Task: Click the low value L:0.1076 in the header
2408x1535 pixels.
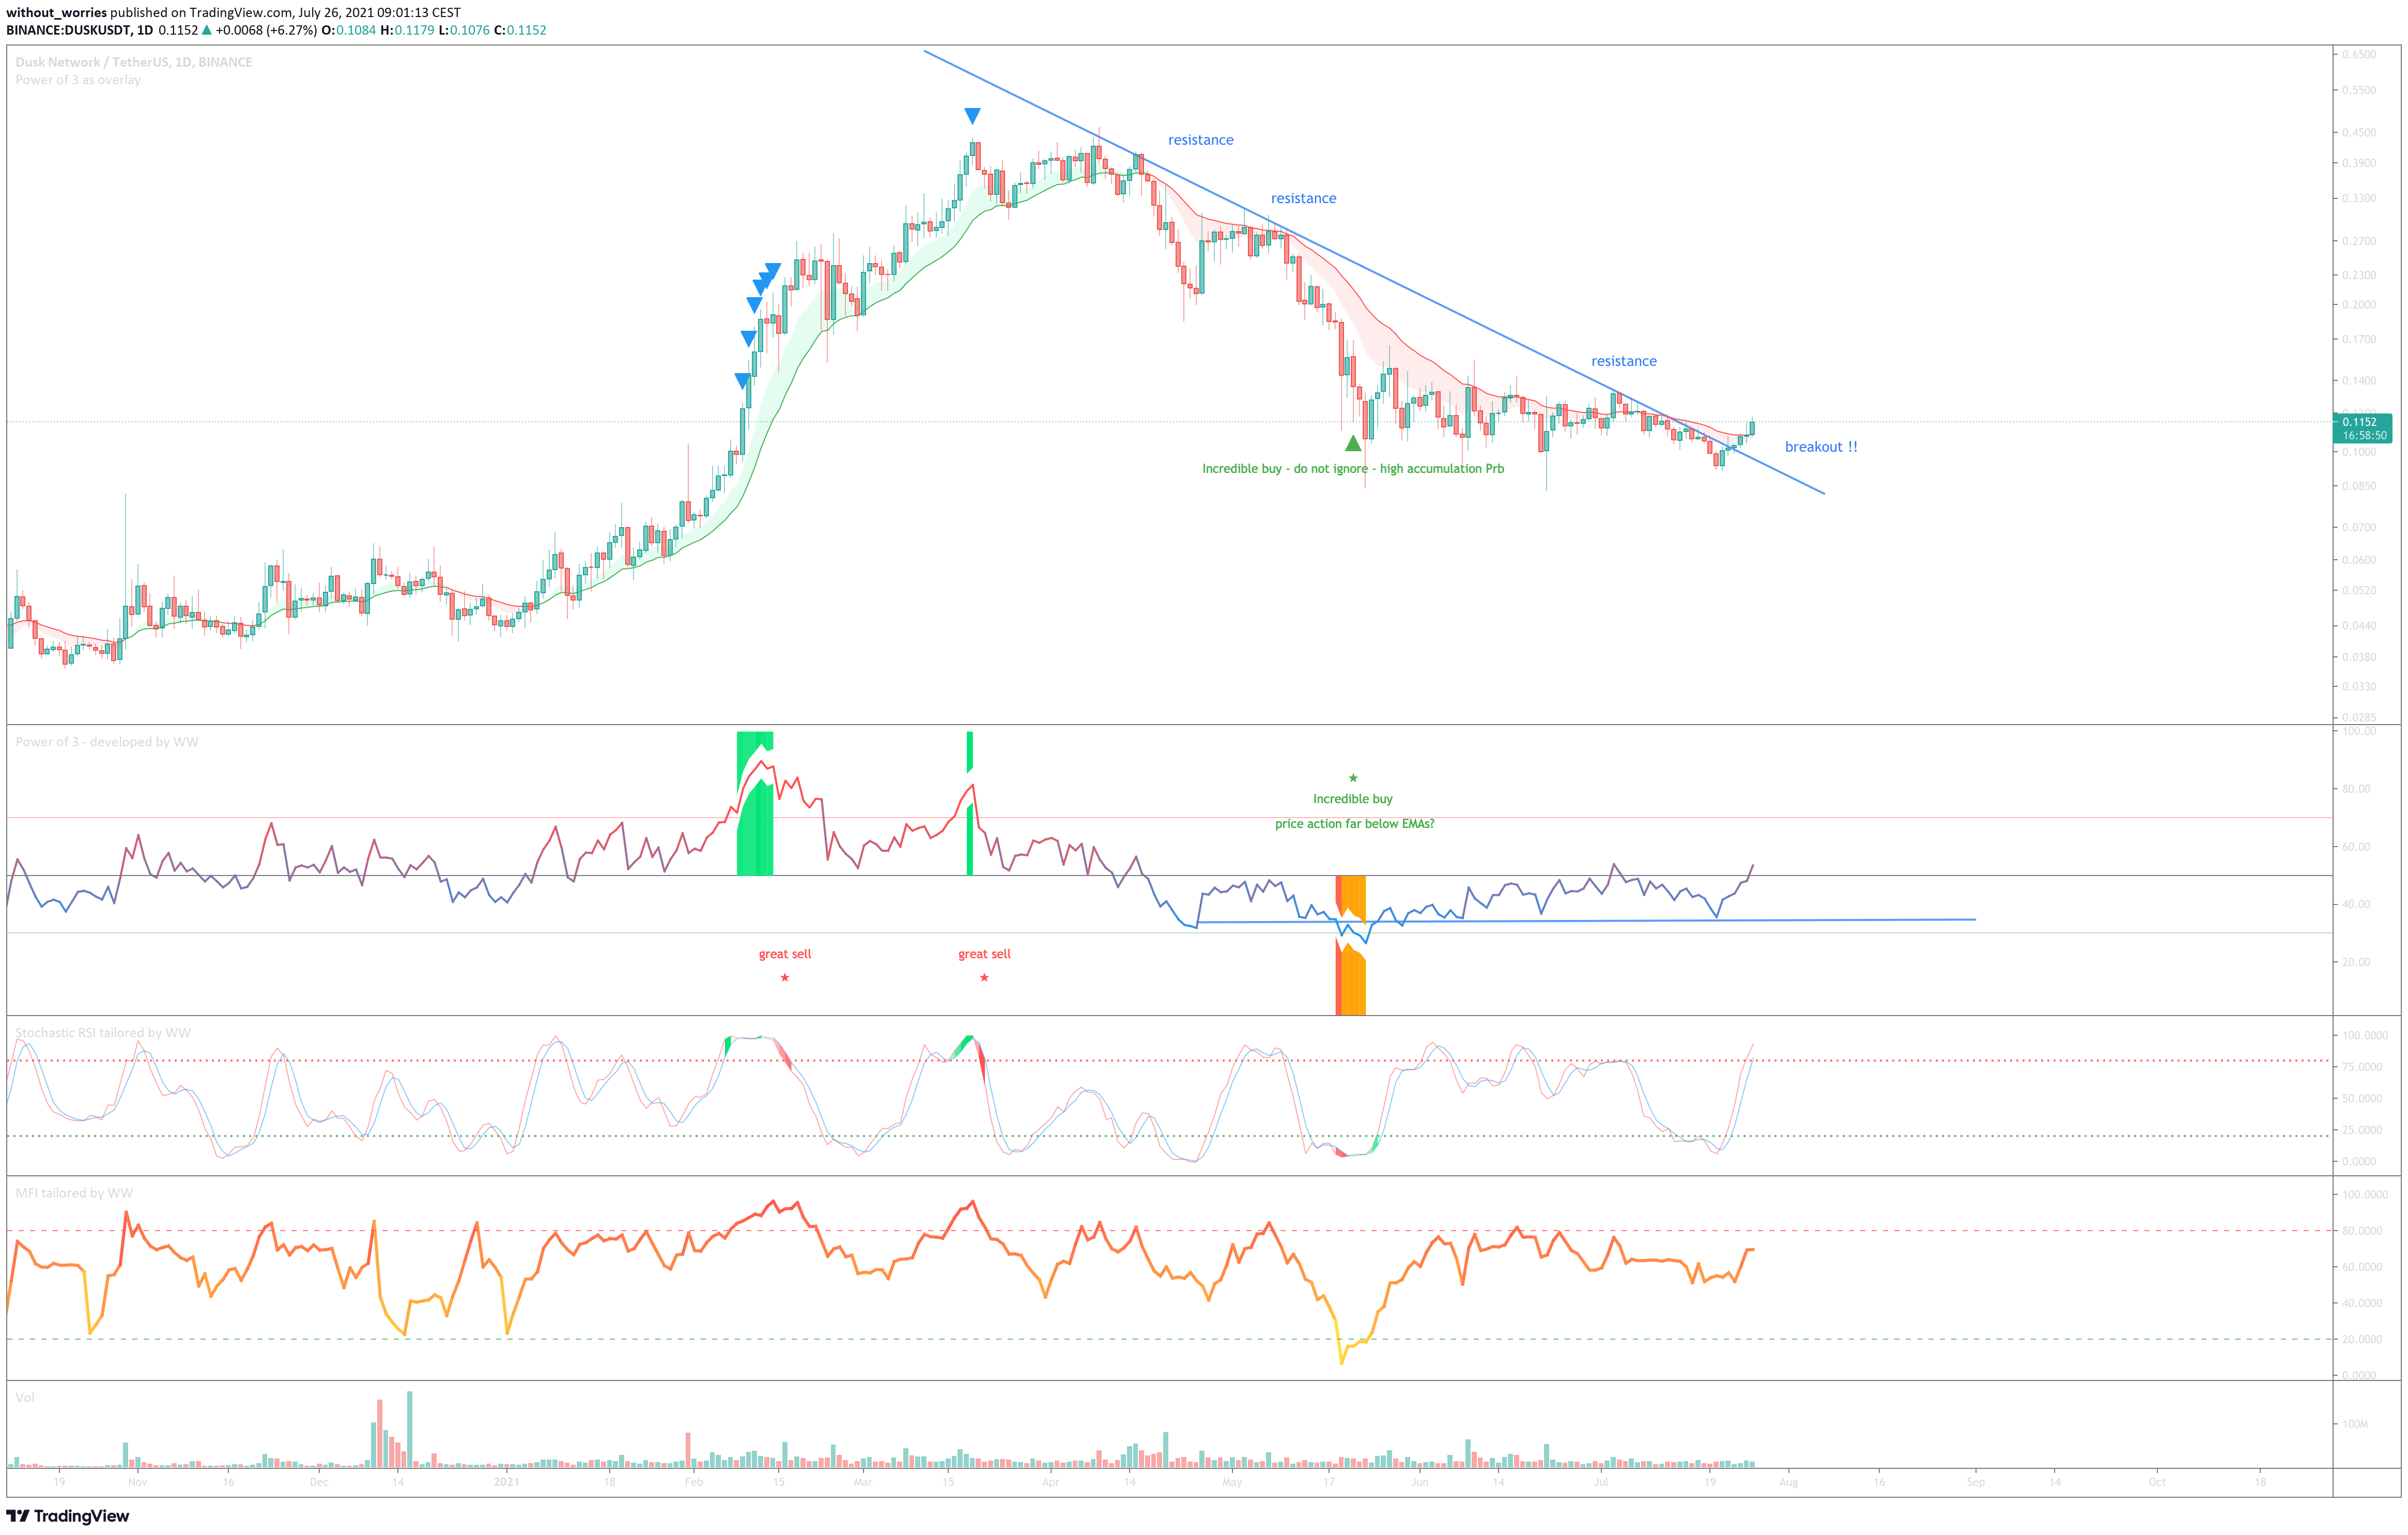Action: click(x=465, y=30)
